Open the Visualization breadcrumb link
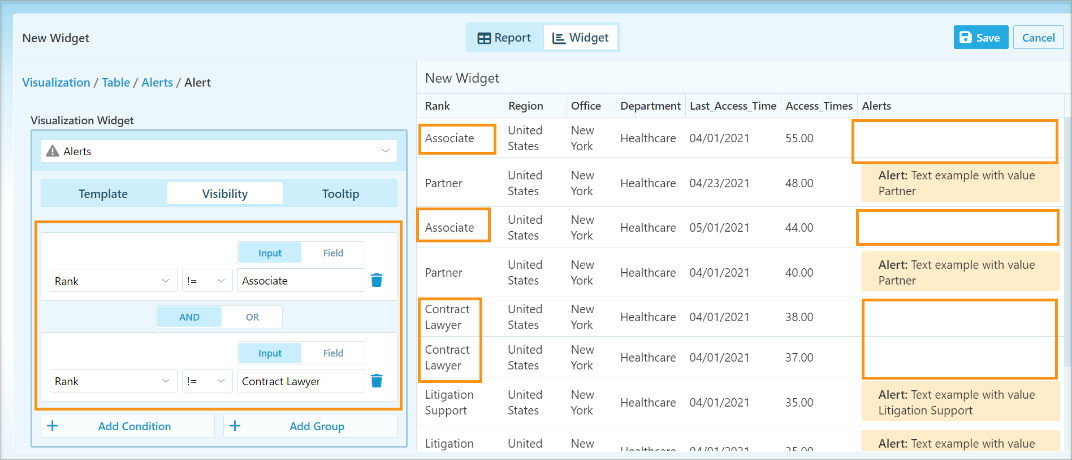 click(56, 83)
